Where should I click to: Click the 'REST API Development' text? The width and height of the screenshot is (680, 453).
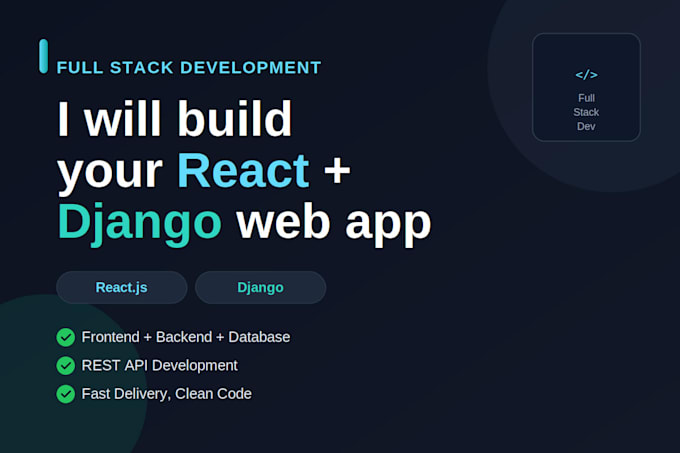160,365
